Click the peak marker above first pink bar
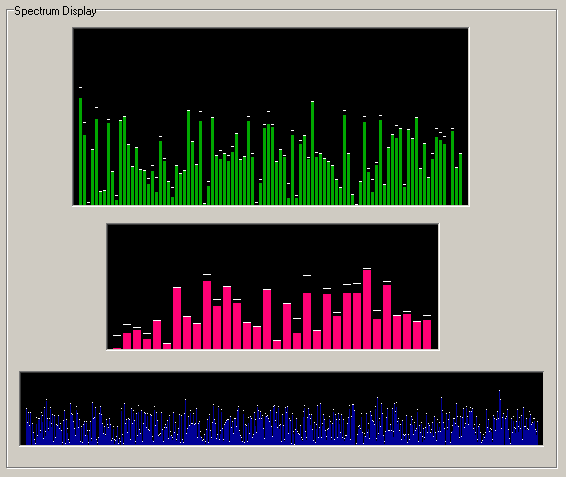Image resolution: width=566 pixels, height=477 pixels. pyautogui.click(x=117, y=335)
